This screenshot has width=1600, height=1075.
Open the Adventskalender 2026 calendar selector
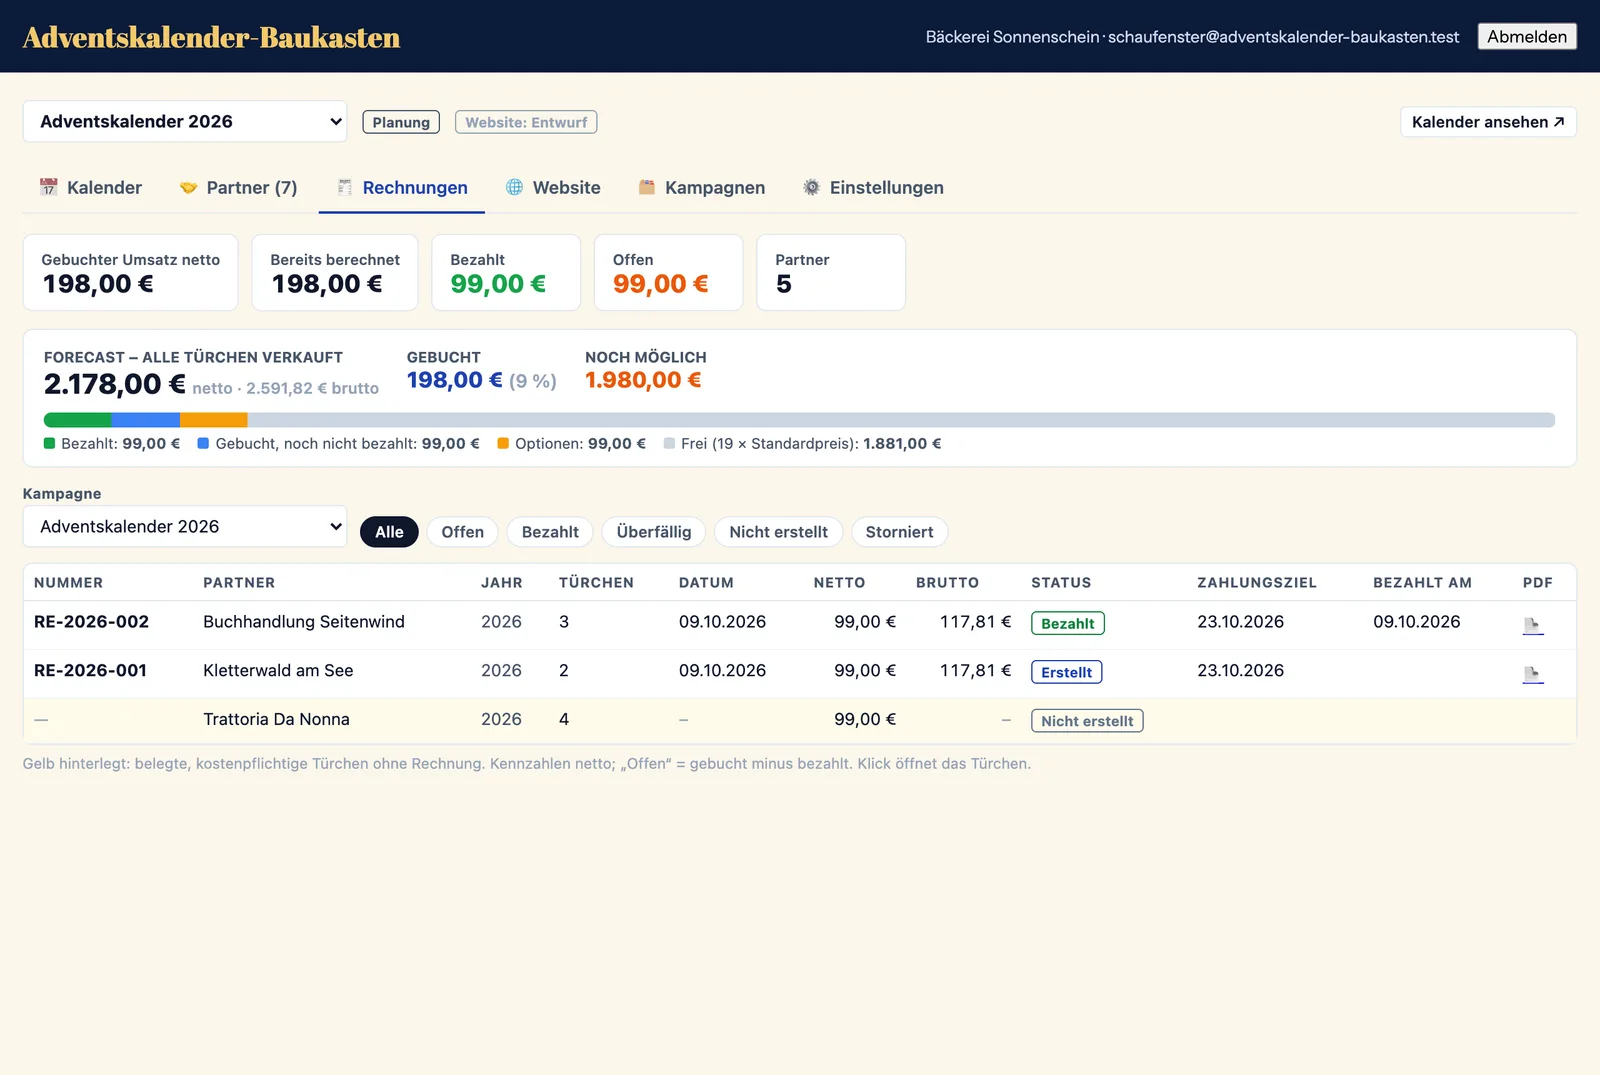pyautogui.click(x=185, y=121)
